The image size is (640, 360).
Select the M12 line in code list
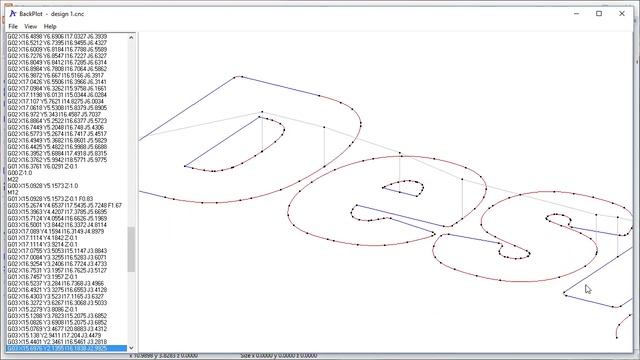(13, 192)
